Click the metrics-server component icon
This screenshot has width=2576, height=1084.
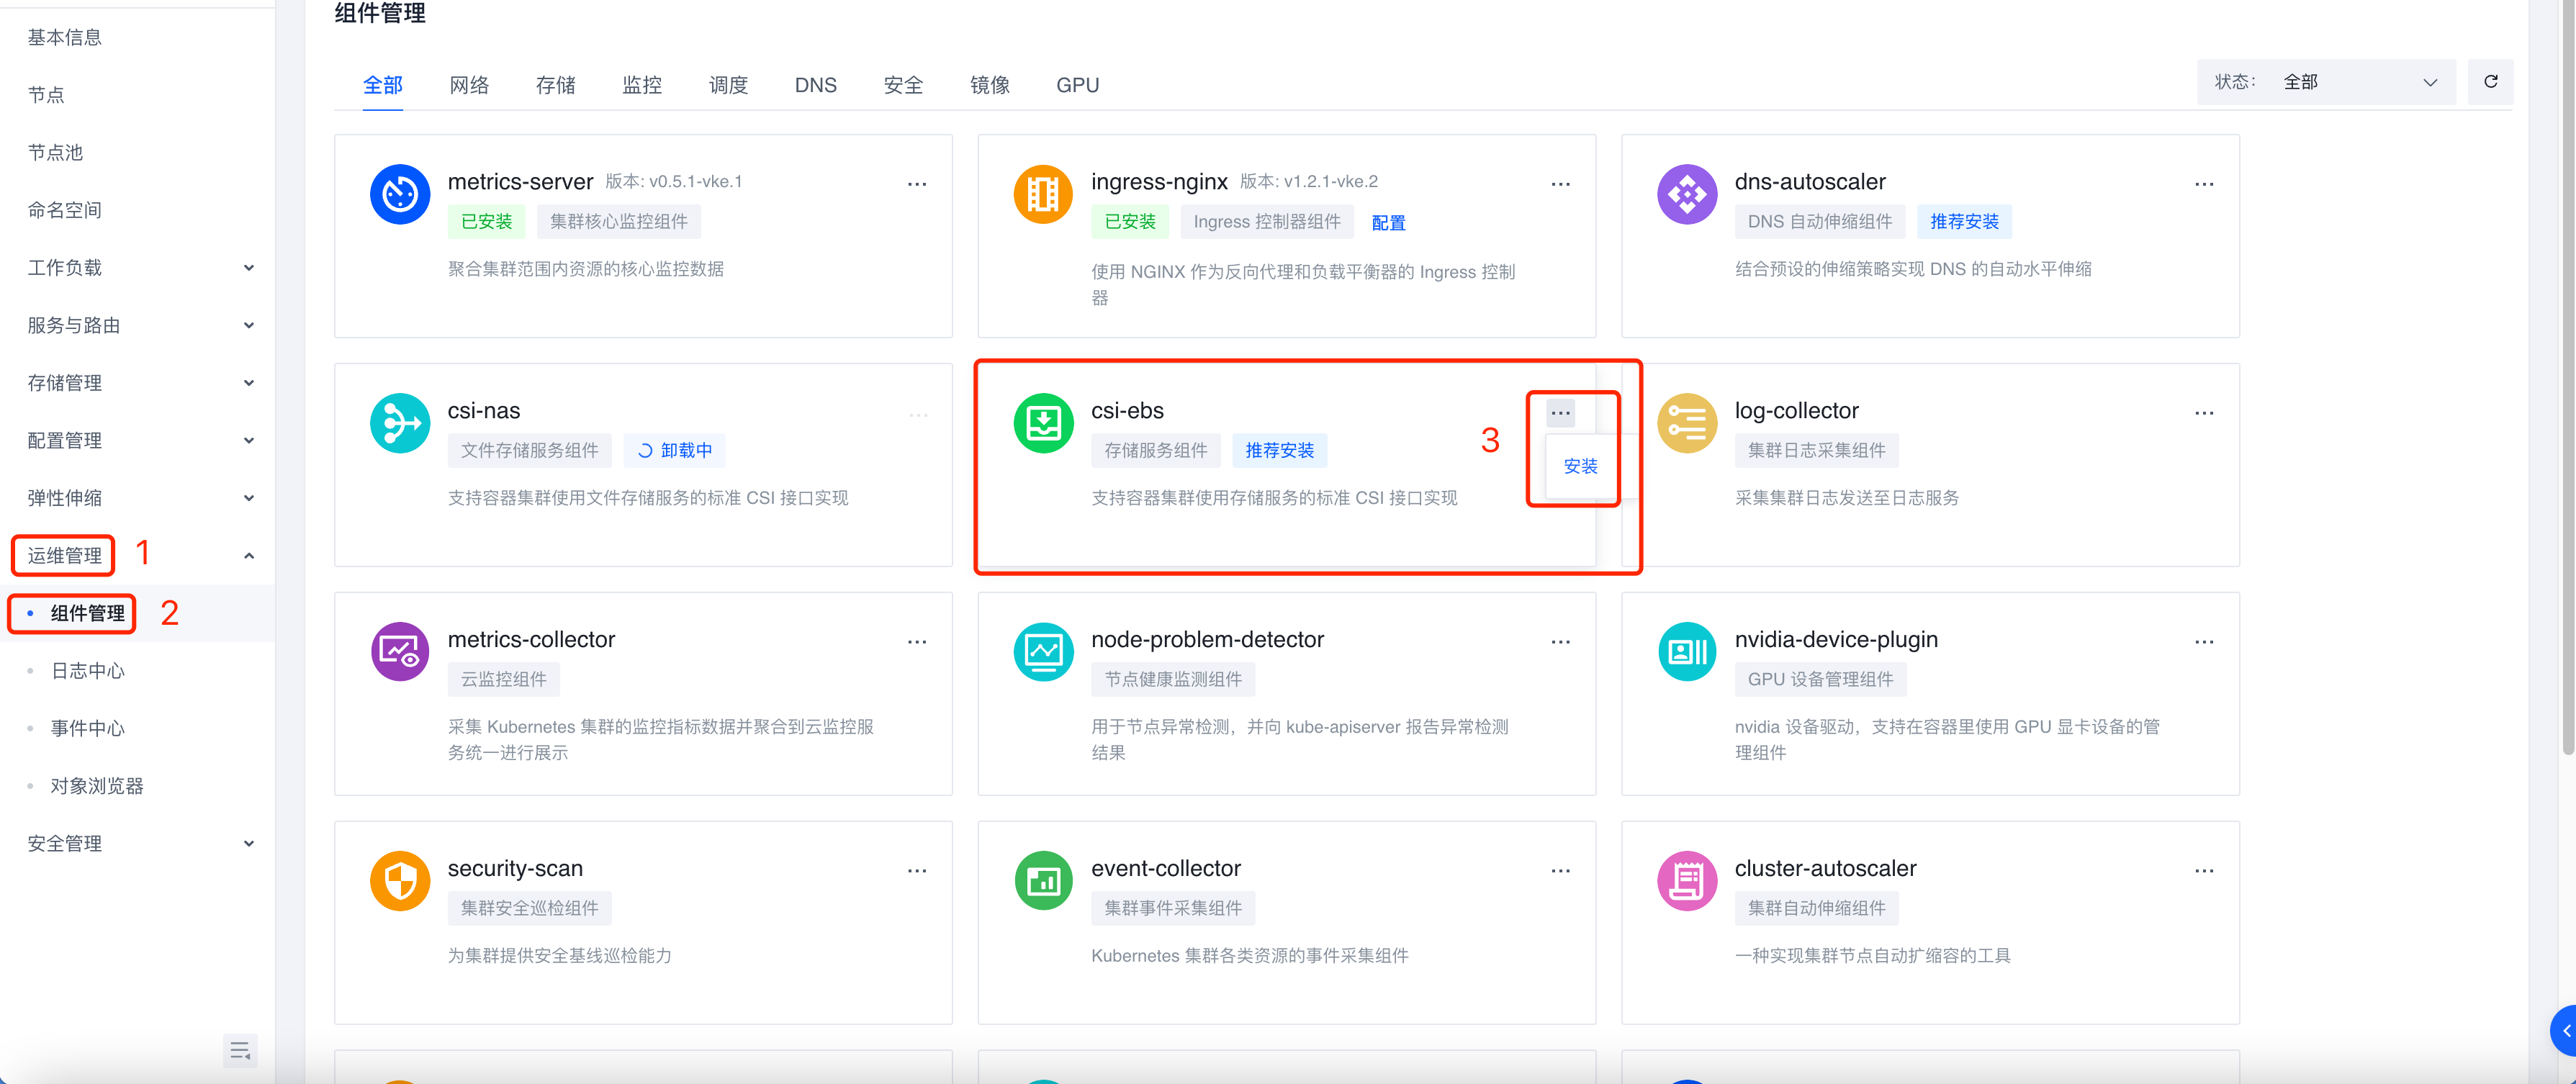point(400,193)
